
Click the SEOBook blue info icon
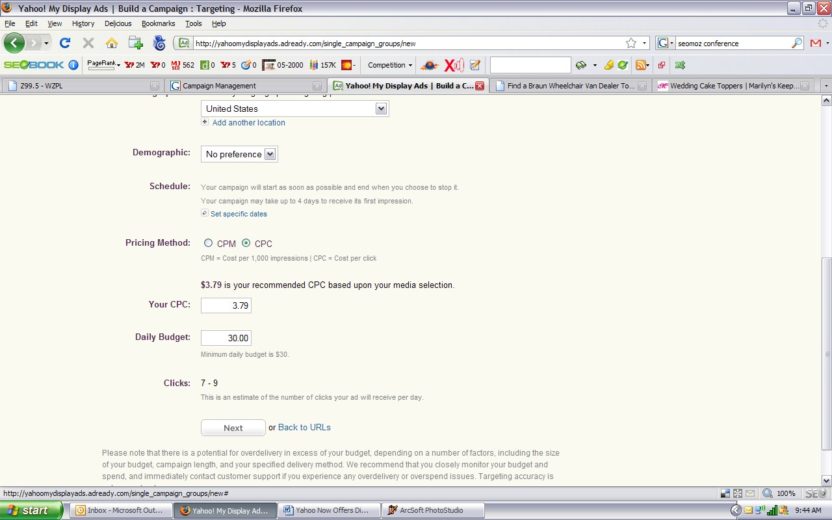[73, 65]
